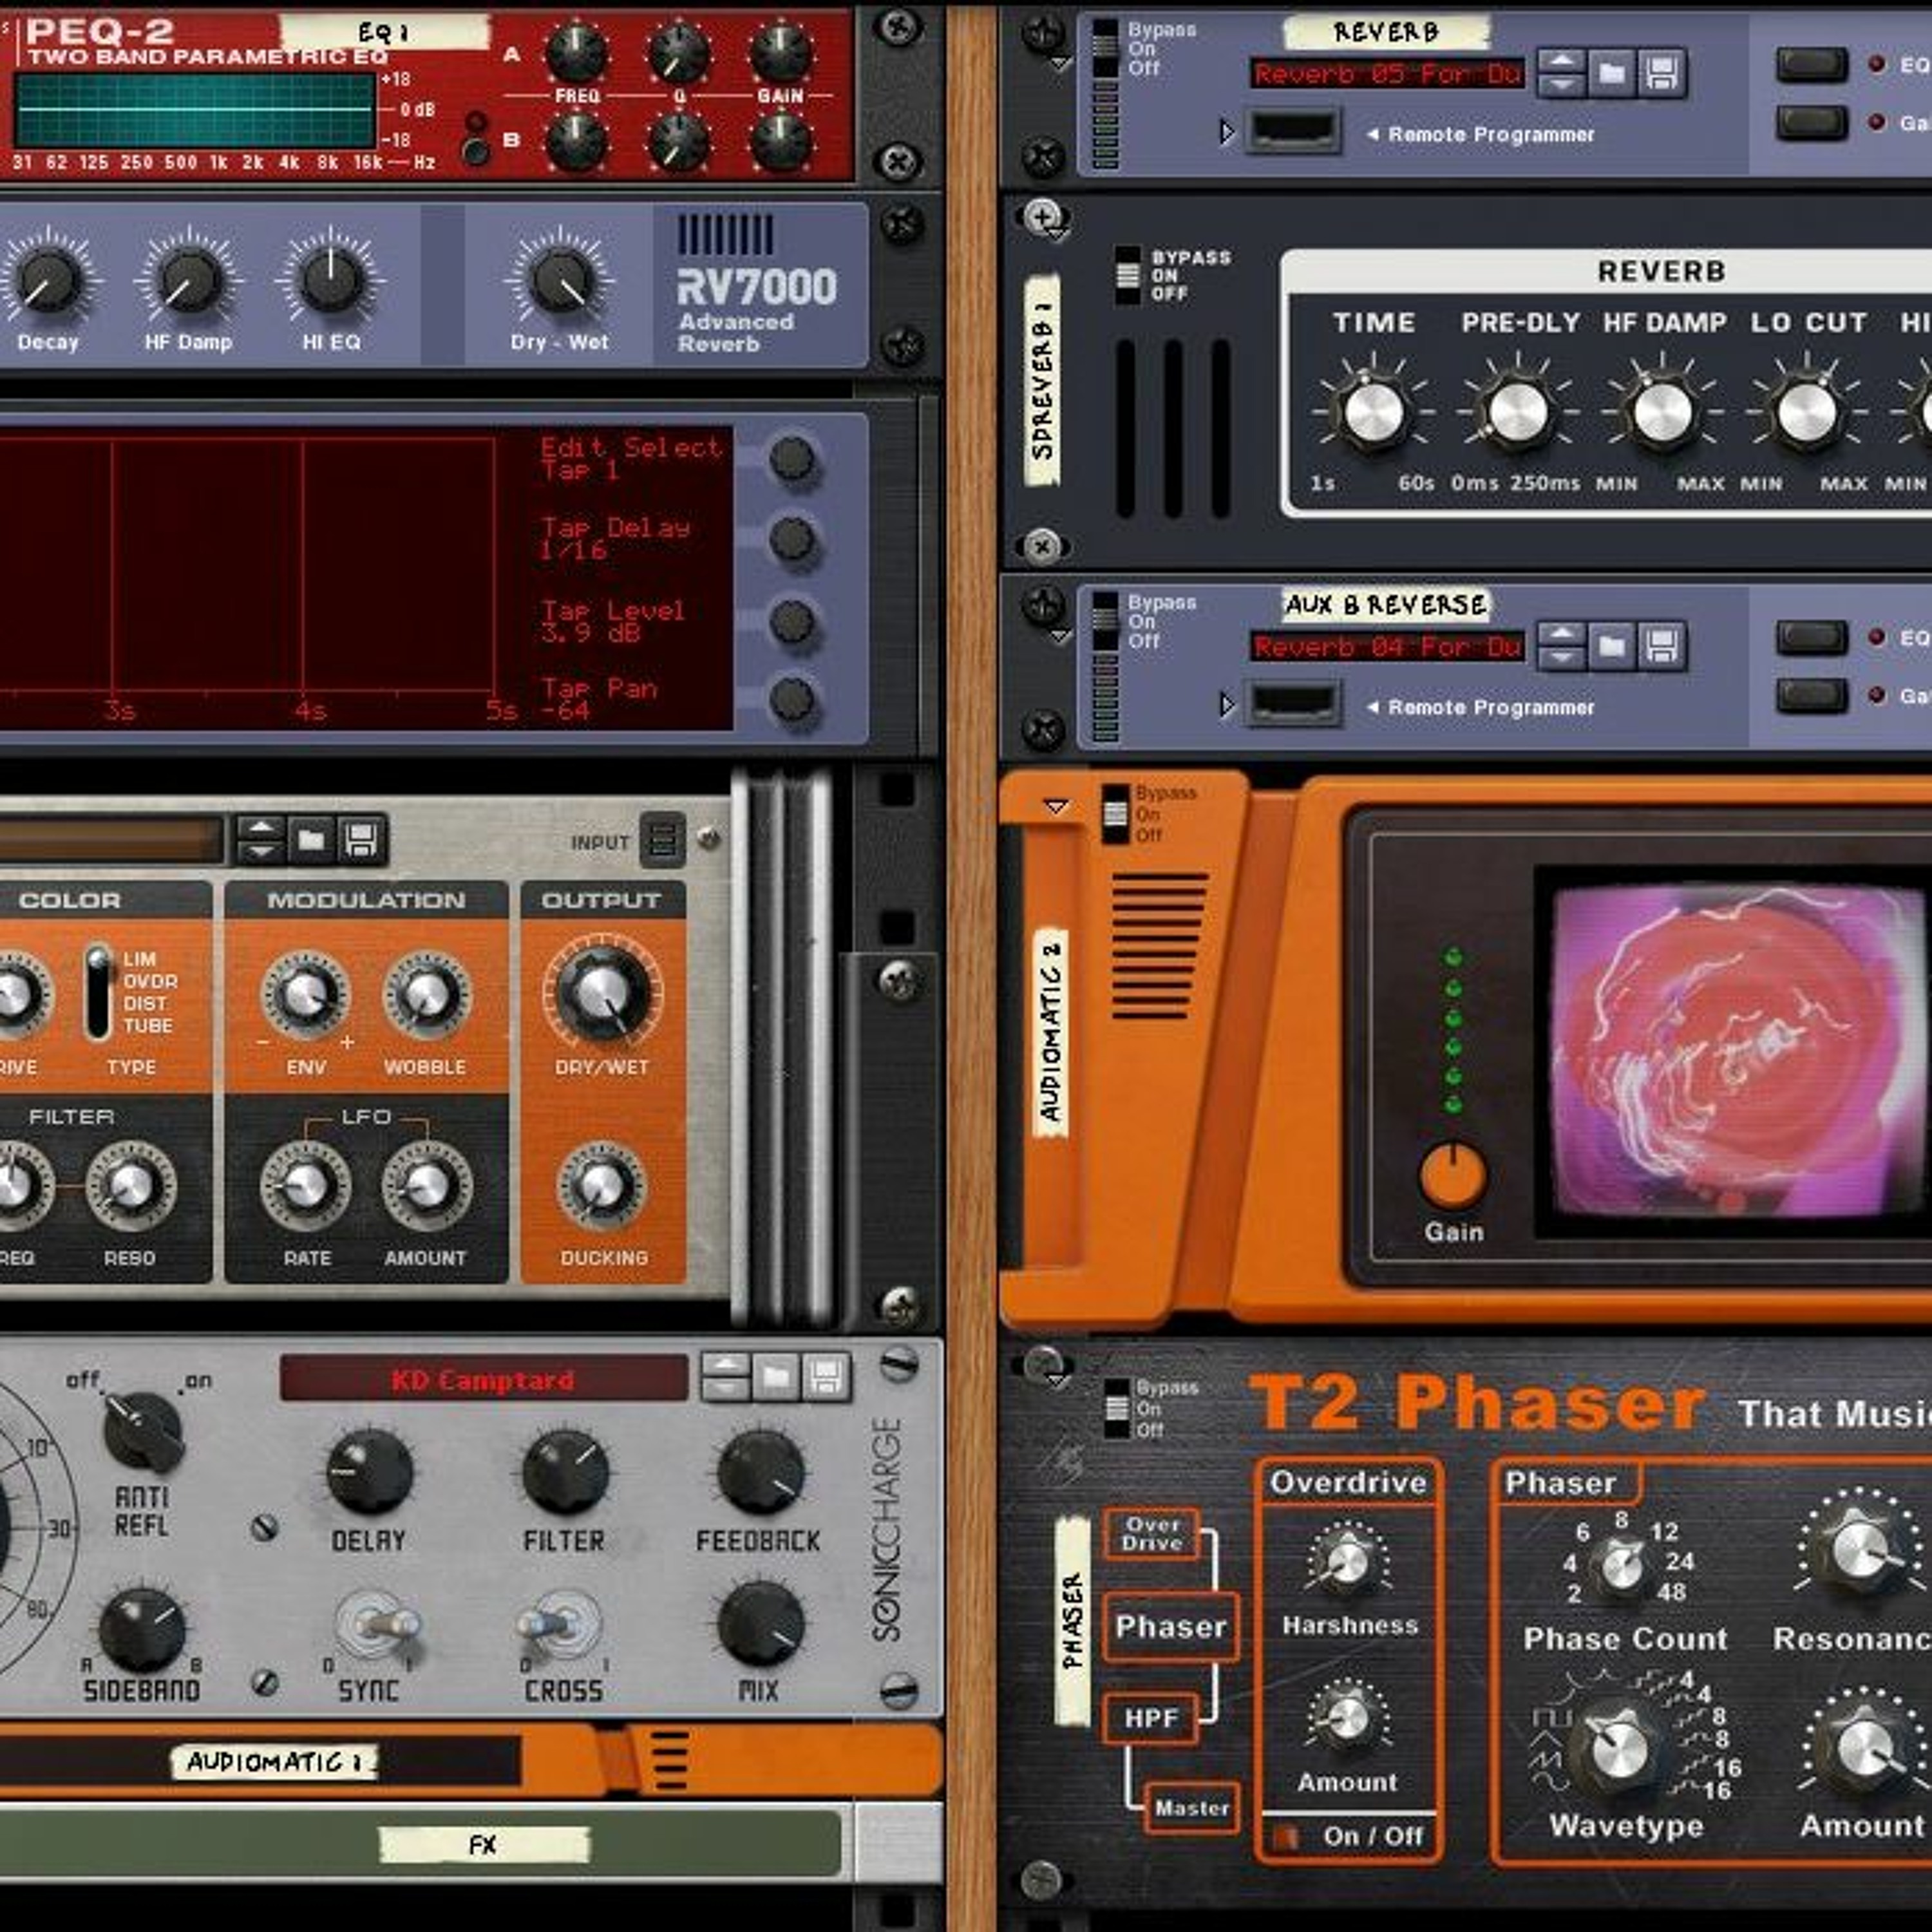Collapse the AUX B REVERSE device fold arrow
Viewport: 1932px width, 1932px height.
pyautogui.click(x=1060, y=637)
